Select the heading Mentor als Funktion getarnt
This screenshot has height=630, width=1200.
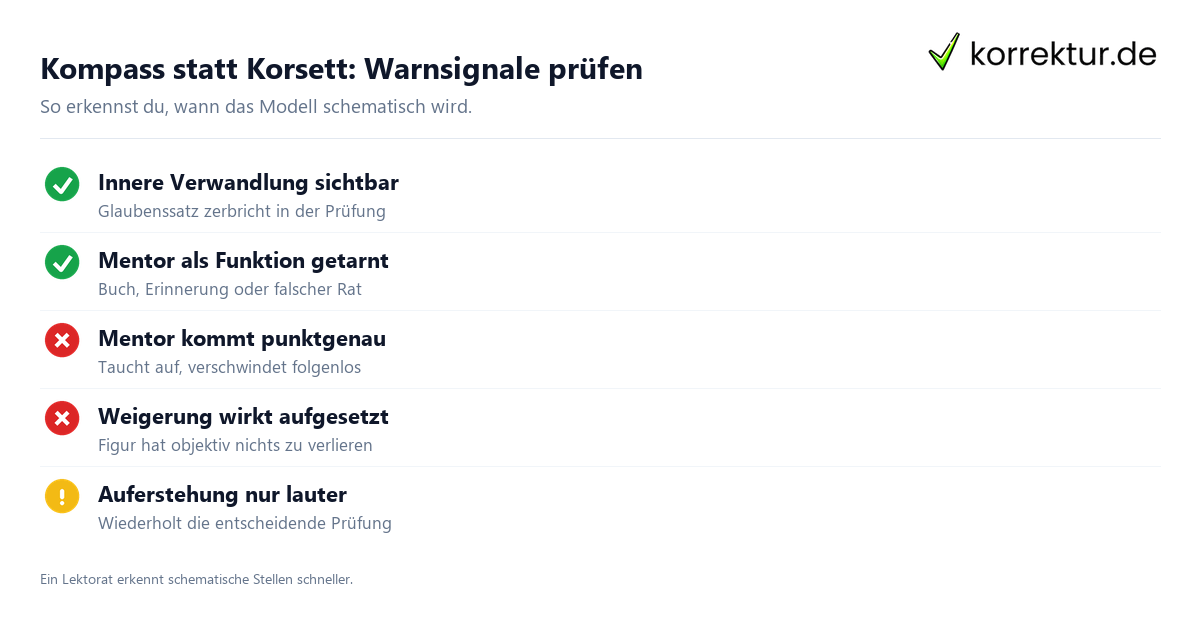[x=243, y=261]
